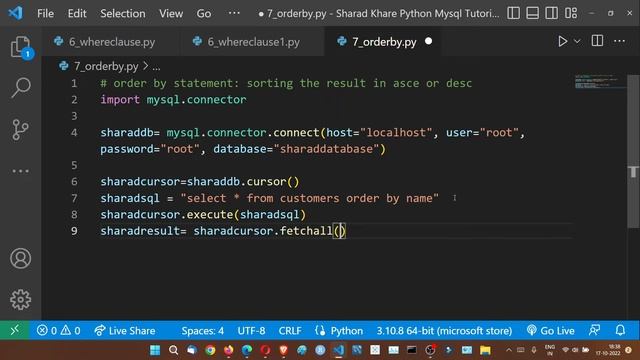The height and width of the screenshot is (360, 640).
Task: Split the editor to the right
Action: [x=597, y=41]
